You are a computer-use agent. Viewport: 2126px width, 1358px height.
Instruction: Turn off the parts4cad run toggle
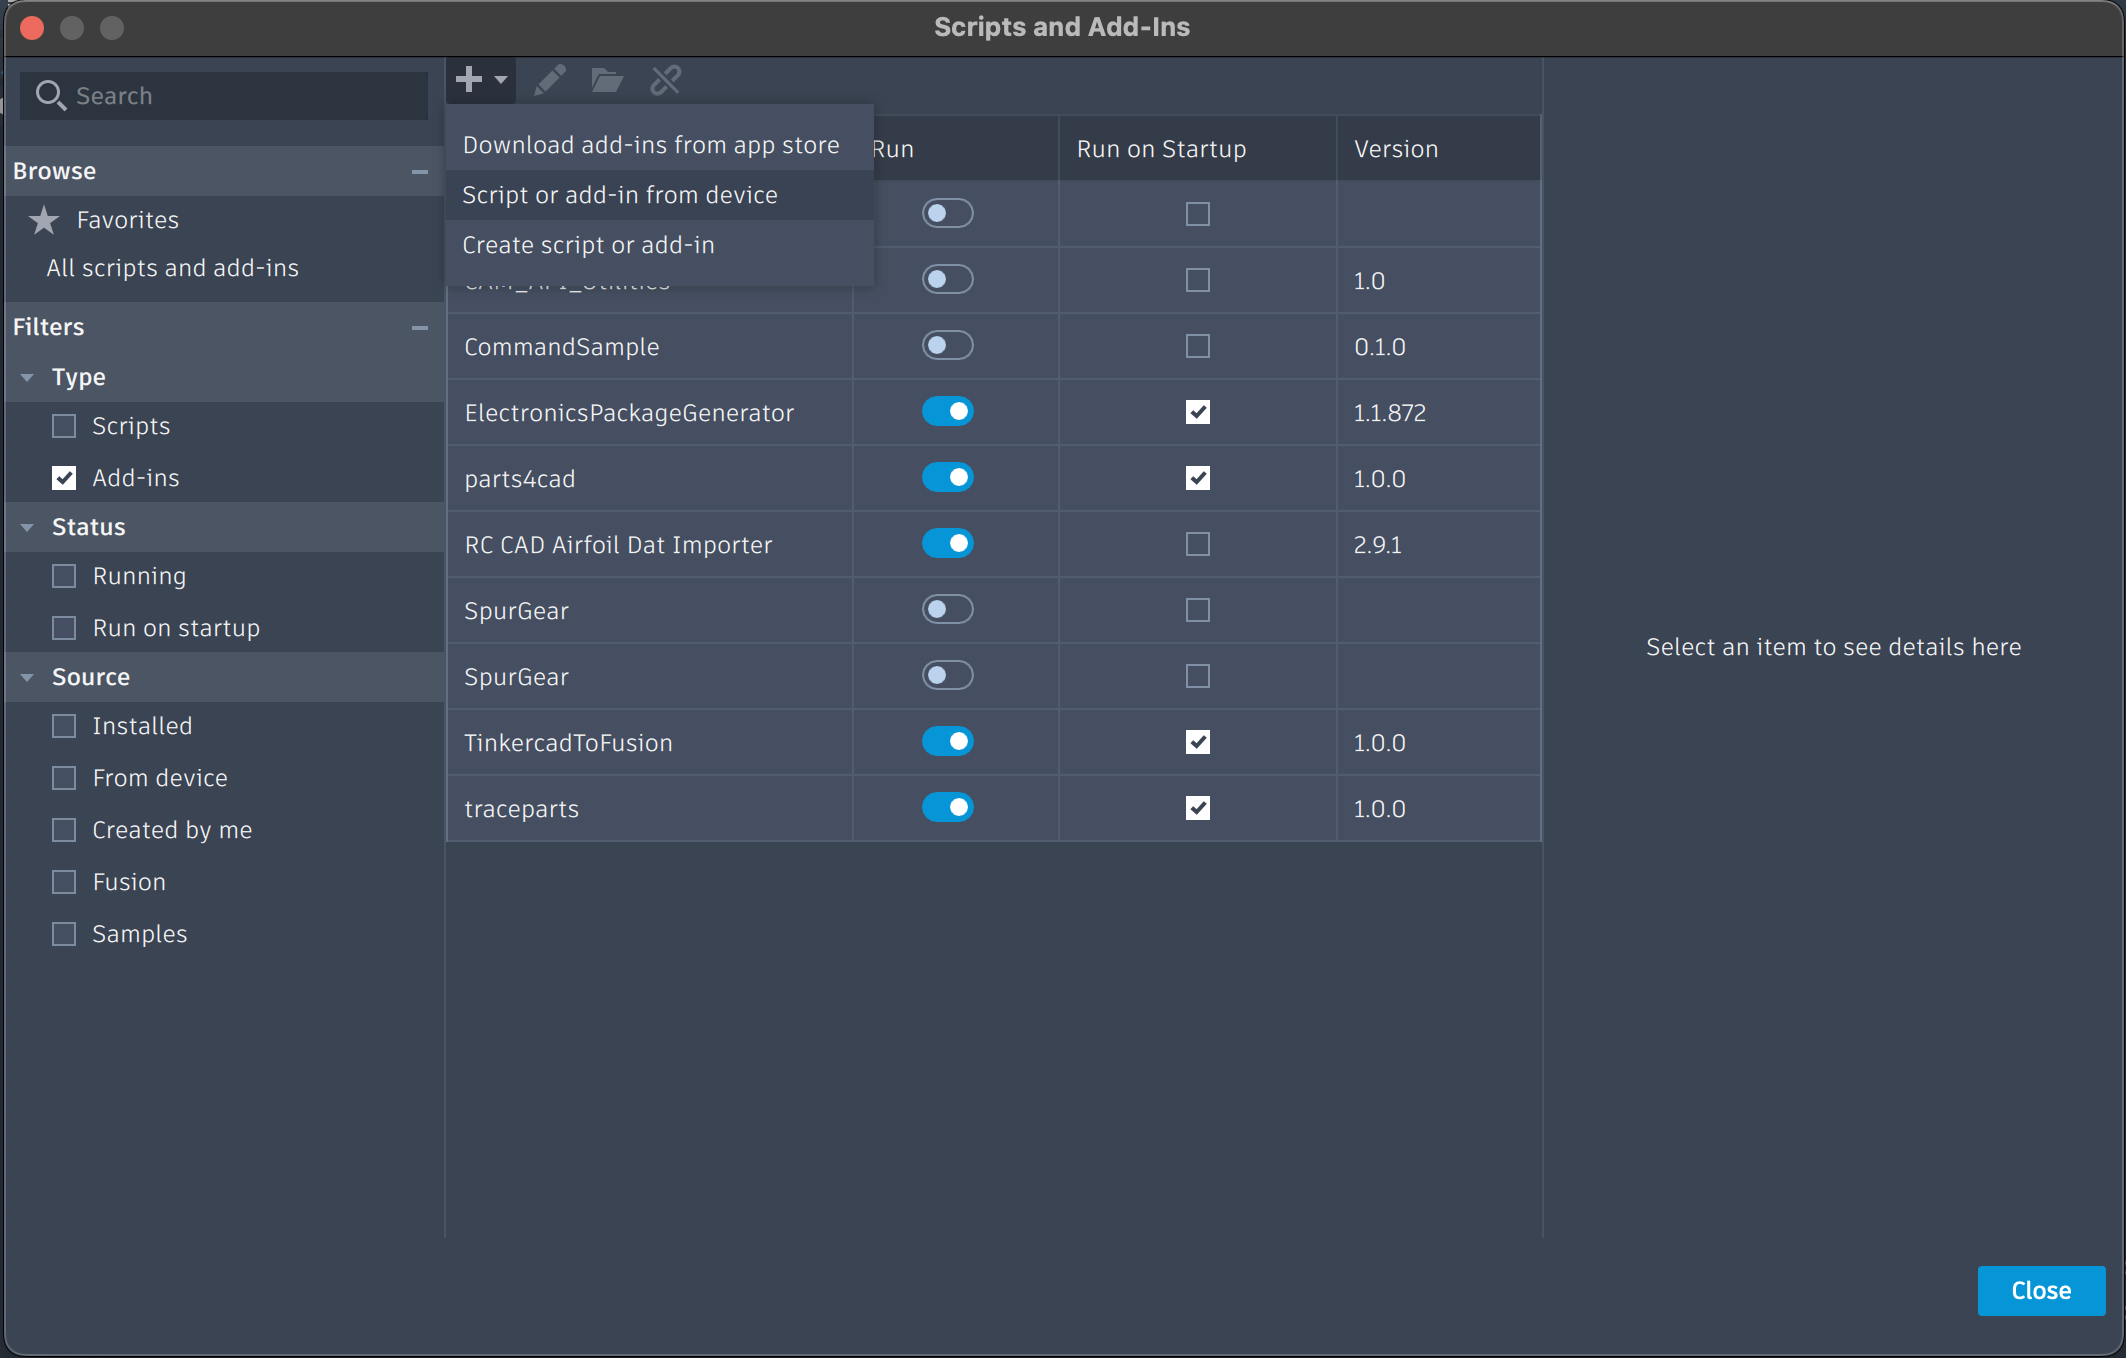click(x=947, y=478)
